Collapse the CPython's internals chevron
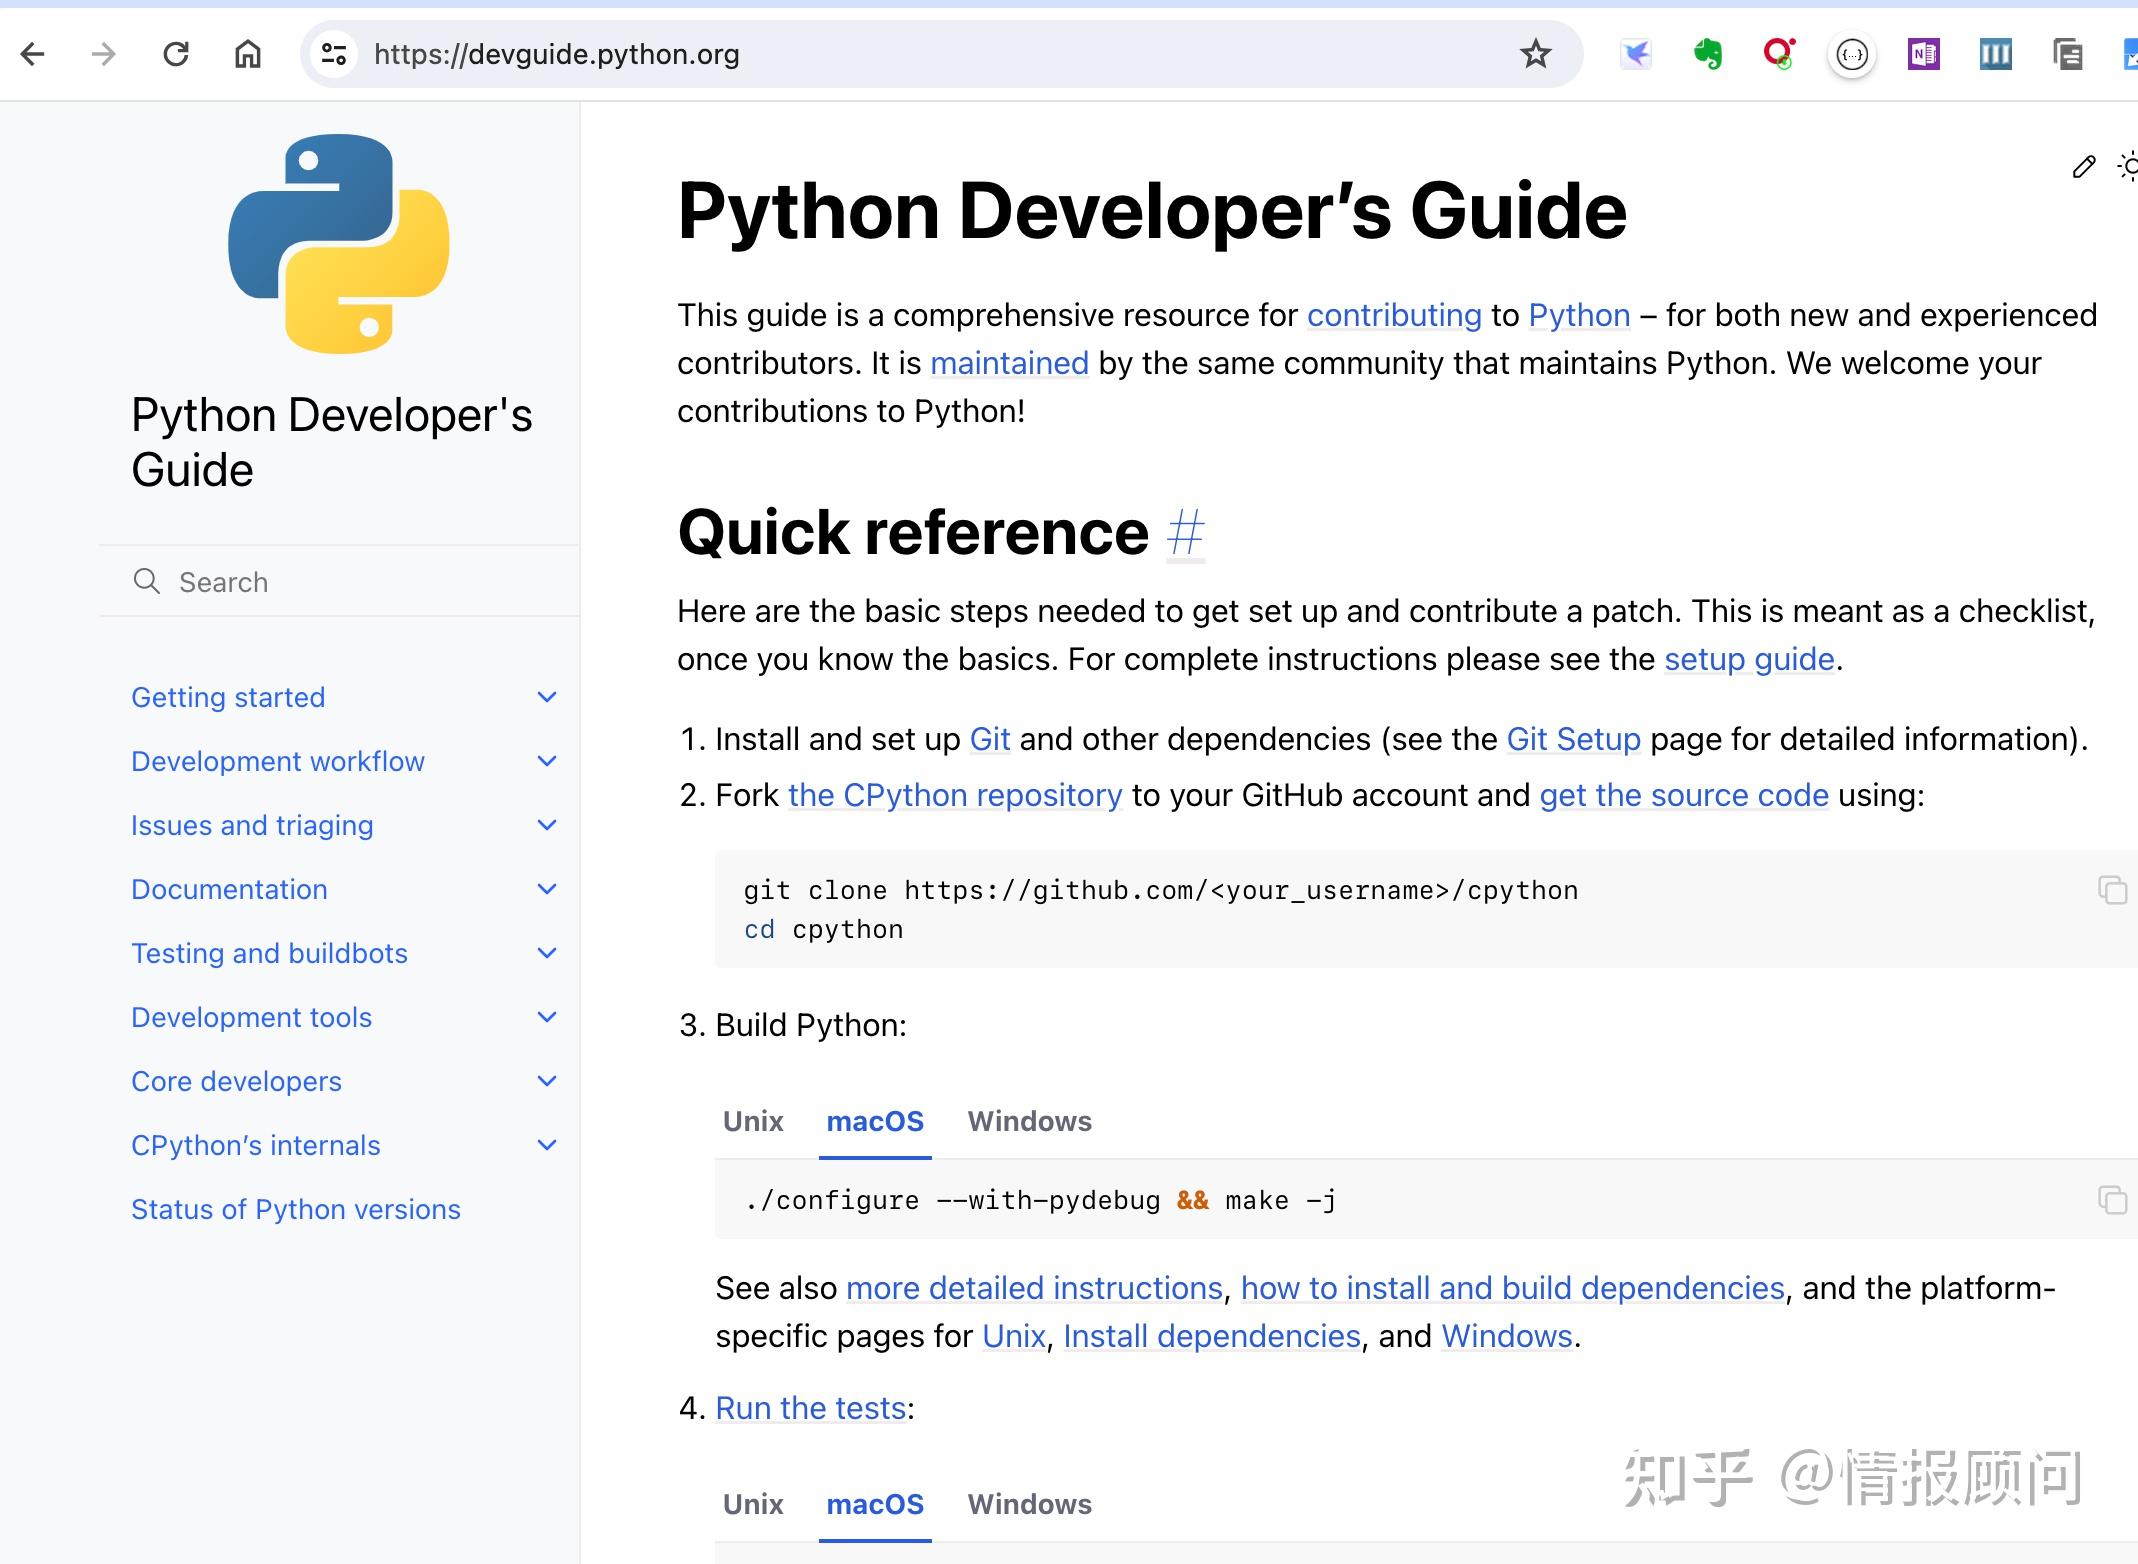 [547, 1144]
